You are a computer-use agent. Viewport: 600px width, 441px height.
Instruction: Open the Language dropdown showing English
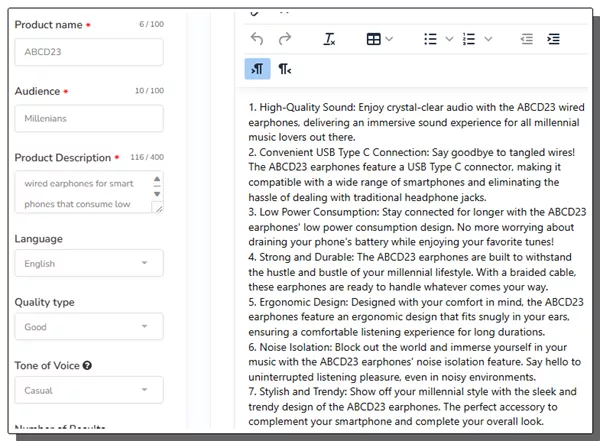(x=89, y=263)
